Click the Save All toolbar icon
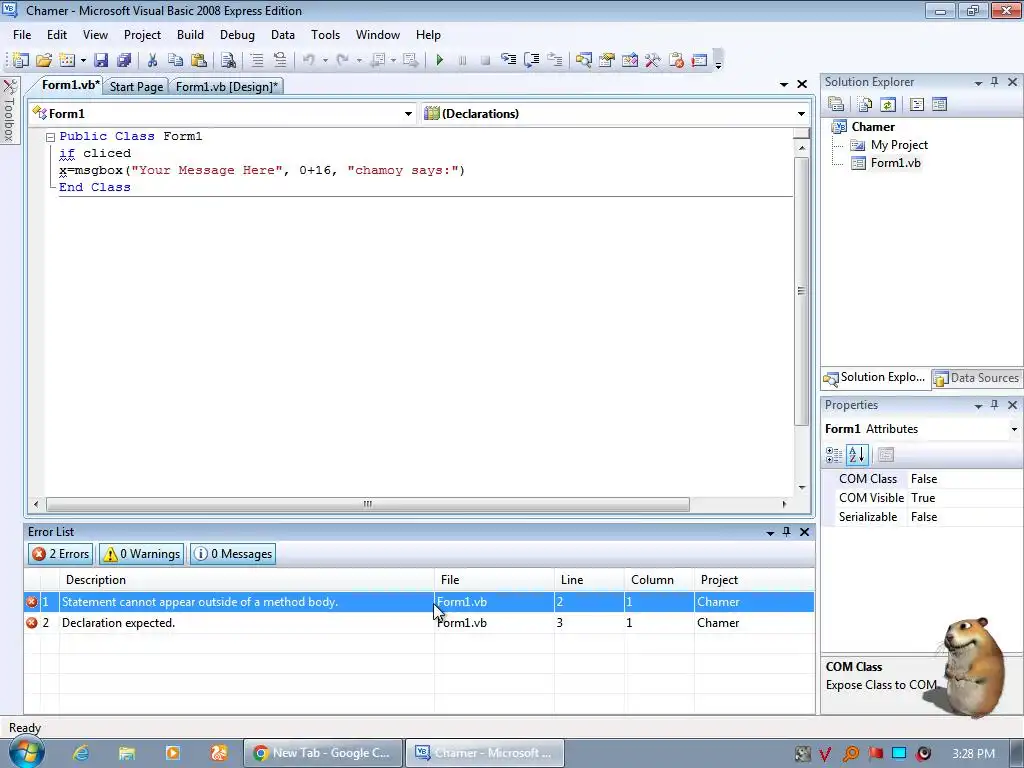Viewport: 1024px width, 768px height. [x=123, y=60]
